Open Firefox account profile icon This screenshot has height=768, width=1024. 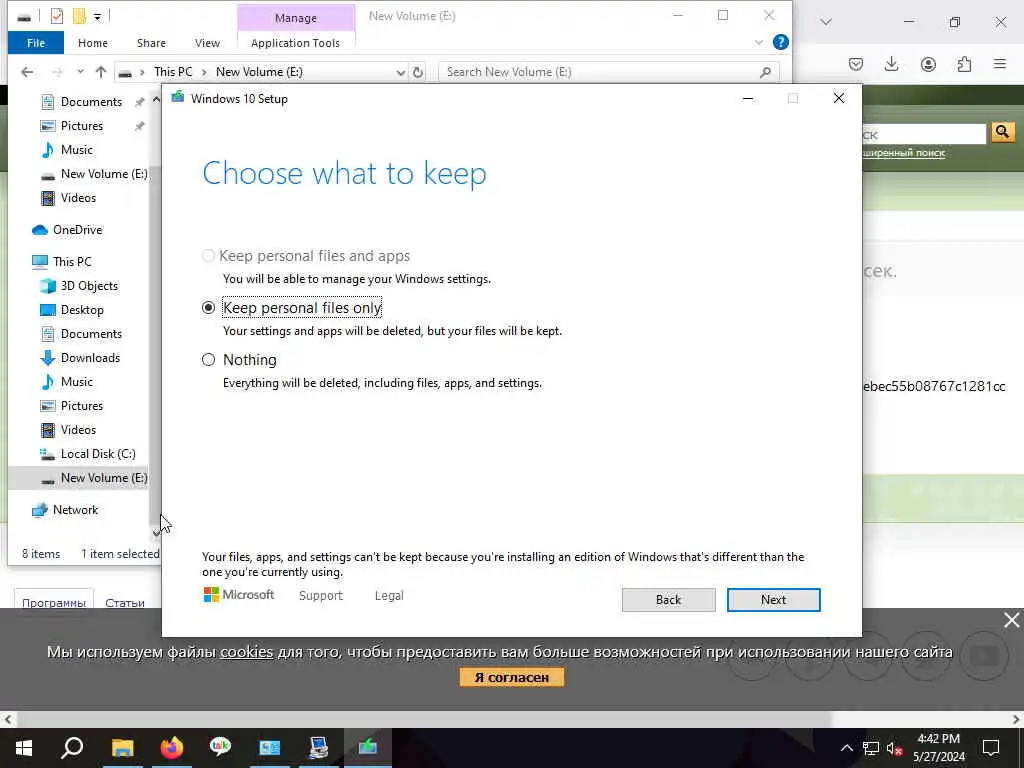928,64
